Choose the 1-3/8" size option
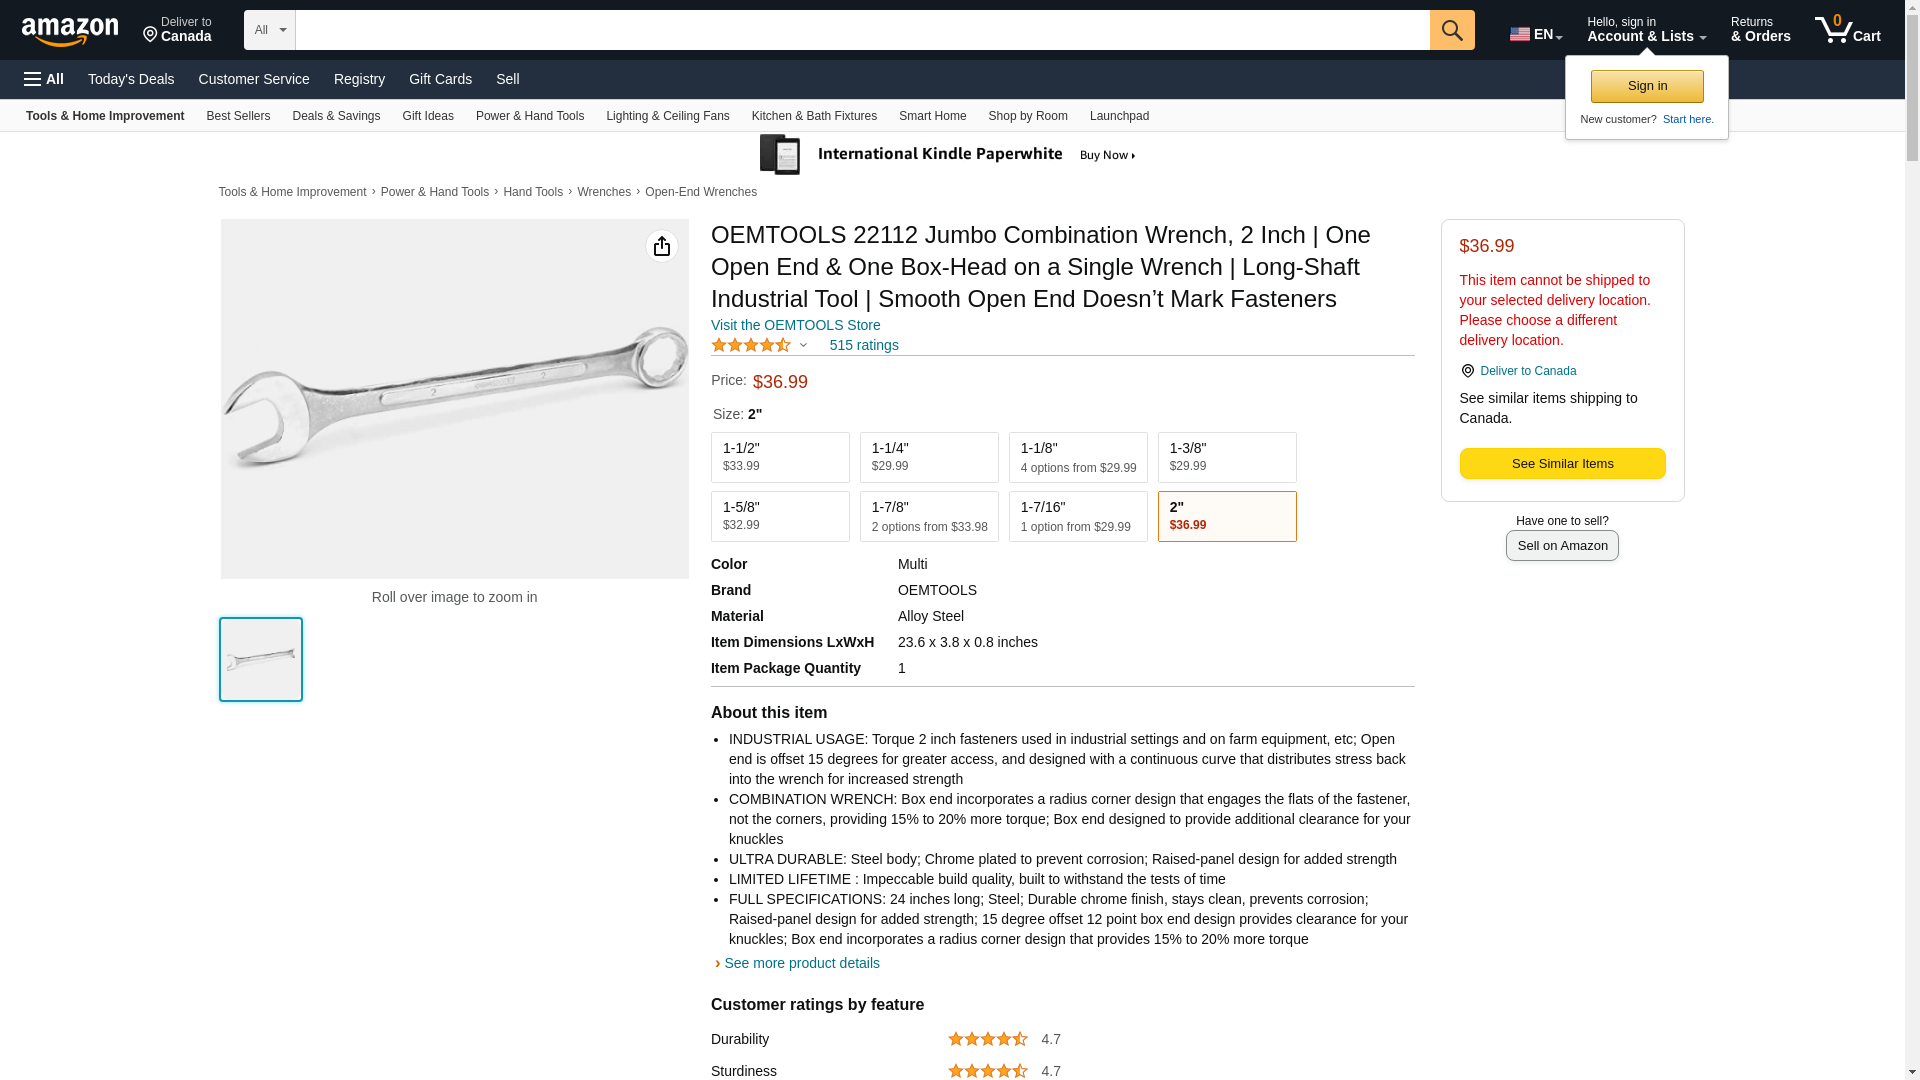Screen dimensions: 1920x1080 1226,457
